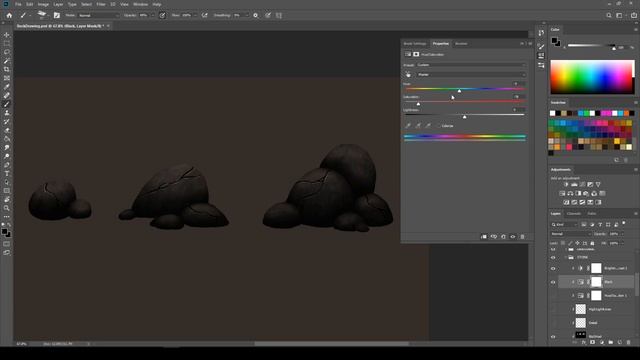
Task: Open the Layer menu
Action: (58, 4)
